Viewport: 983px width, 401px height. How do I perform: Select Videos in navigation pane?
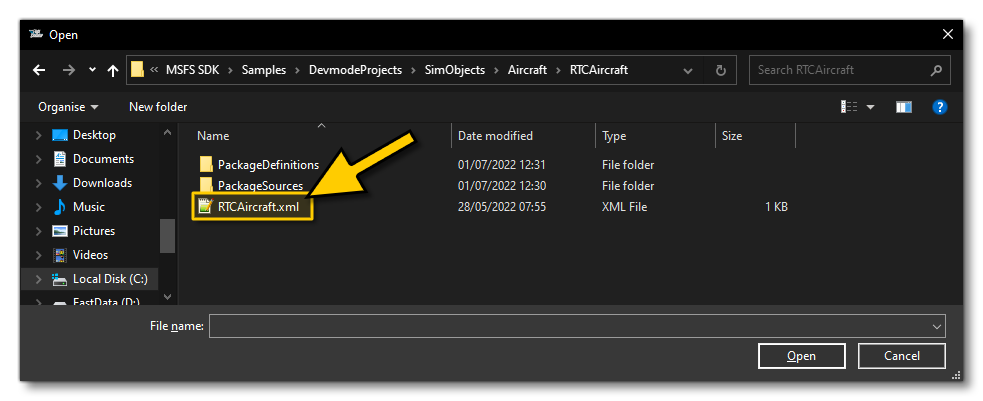pos(90,254)
